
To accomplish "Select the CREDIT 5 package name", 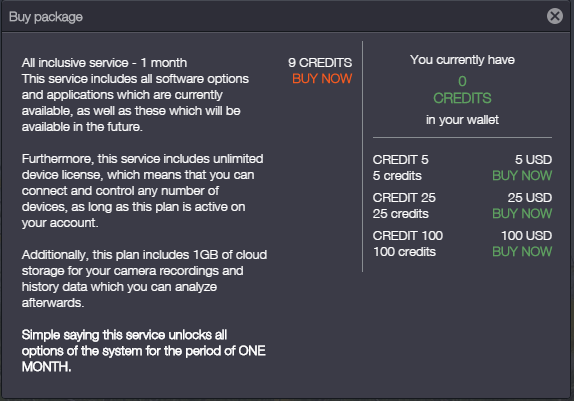I will (400, 160).
